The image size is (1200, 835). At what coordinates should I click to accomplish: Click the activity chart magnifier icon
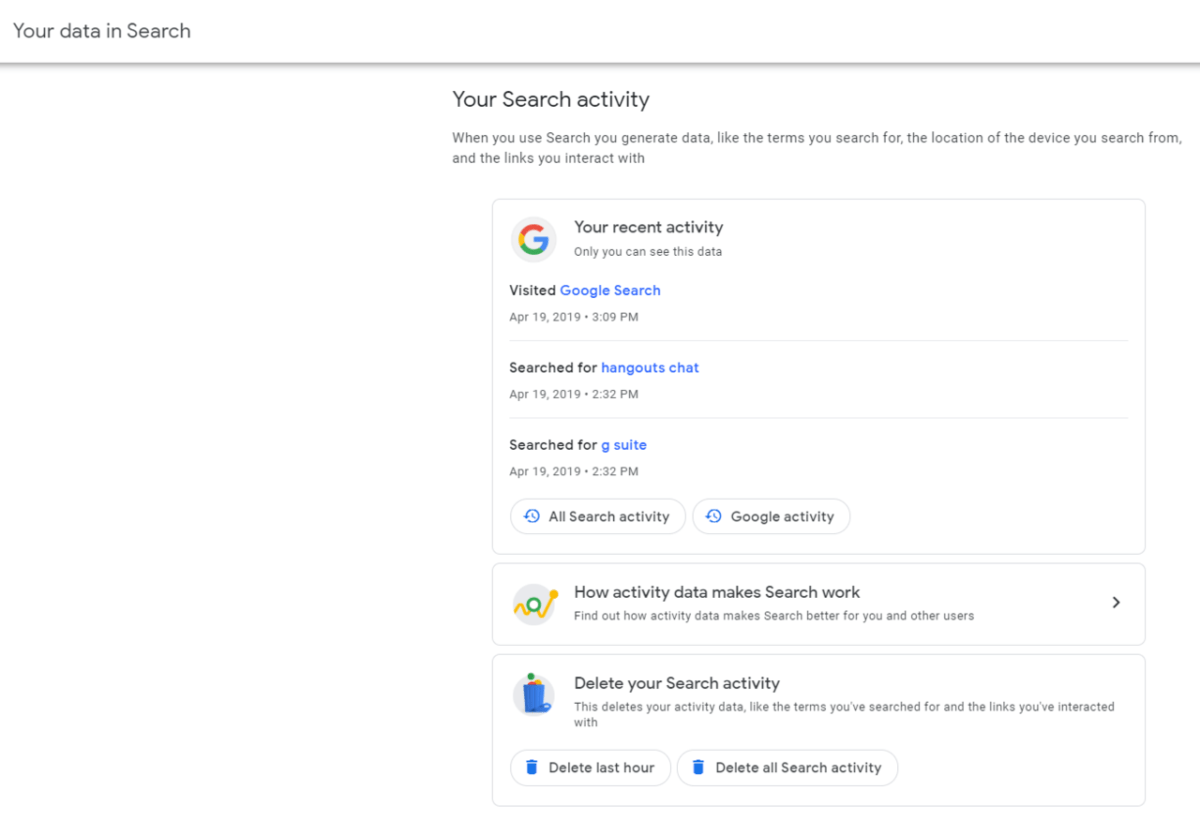pyautogui.click(x=534, y=605)
